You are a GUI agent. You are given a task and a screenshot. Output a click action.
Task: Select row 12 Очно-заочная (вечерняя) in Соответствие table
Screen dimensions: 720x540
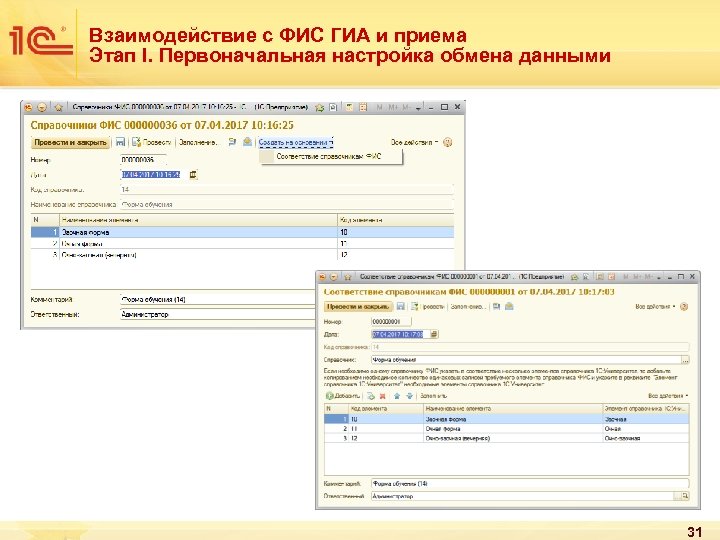[x=507, y=438]
